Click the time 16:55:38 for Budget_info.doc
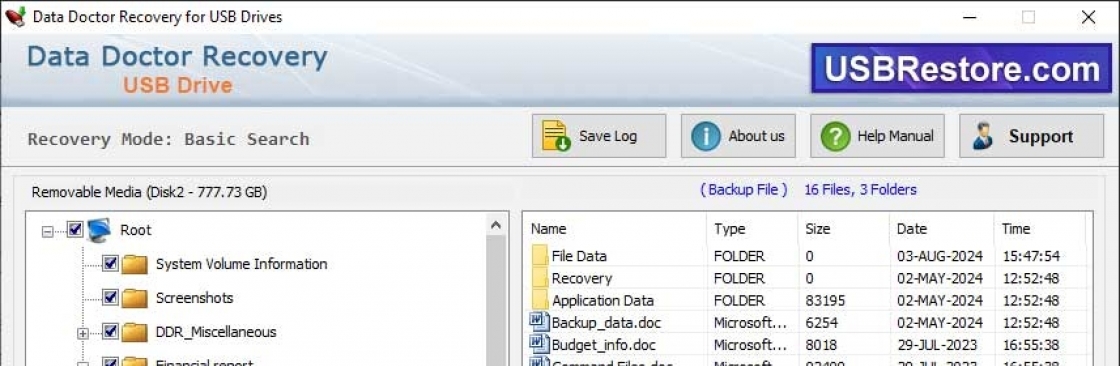The width and height of the screenshot is (1120, 366). point(1031,345)
